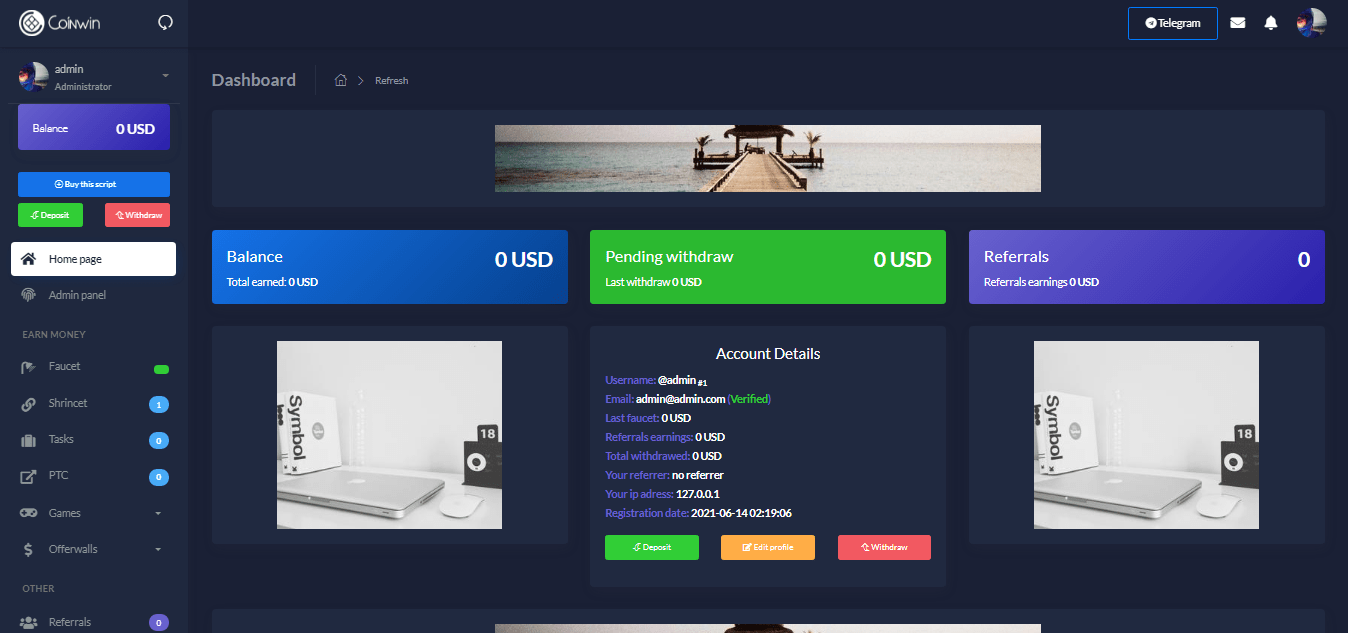1348x633 pixels.
Task: Select Home page in sidebar menu
Action: (x=93, y=259)
